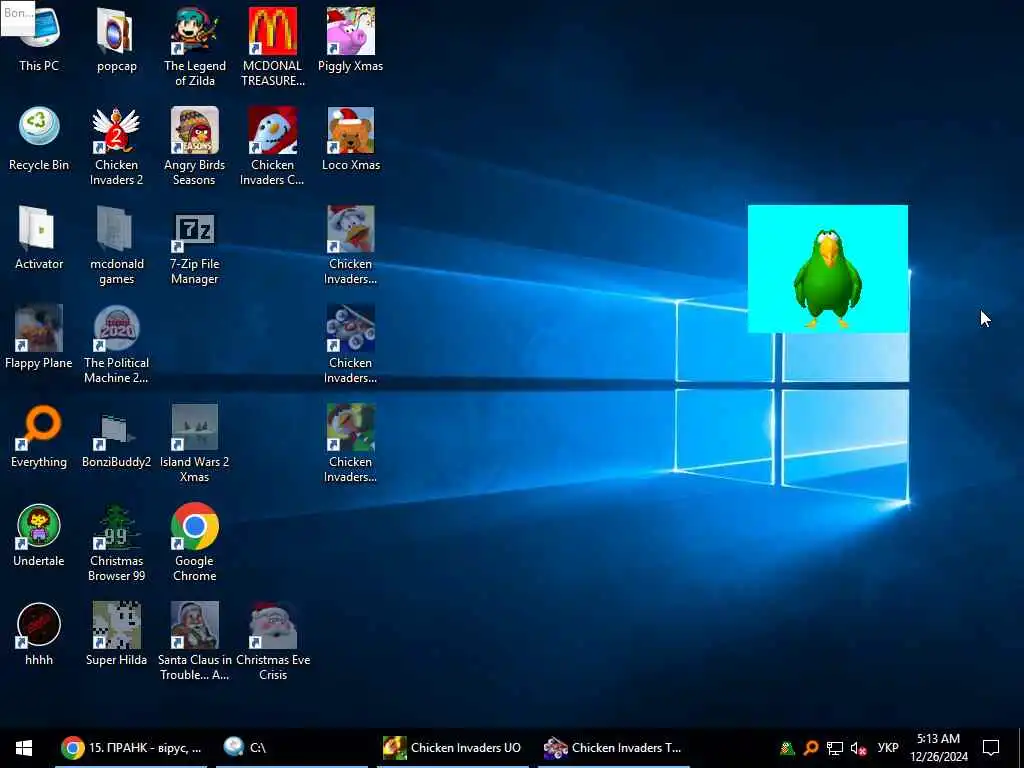Viewport: 1024px width, 768px height.
Task: Open the Windows Start menu
Action: click(24, 748)
